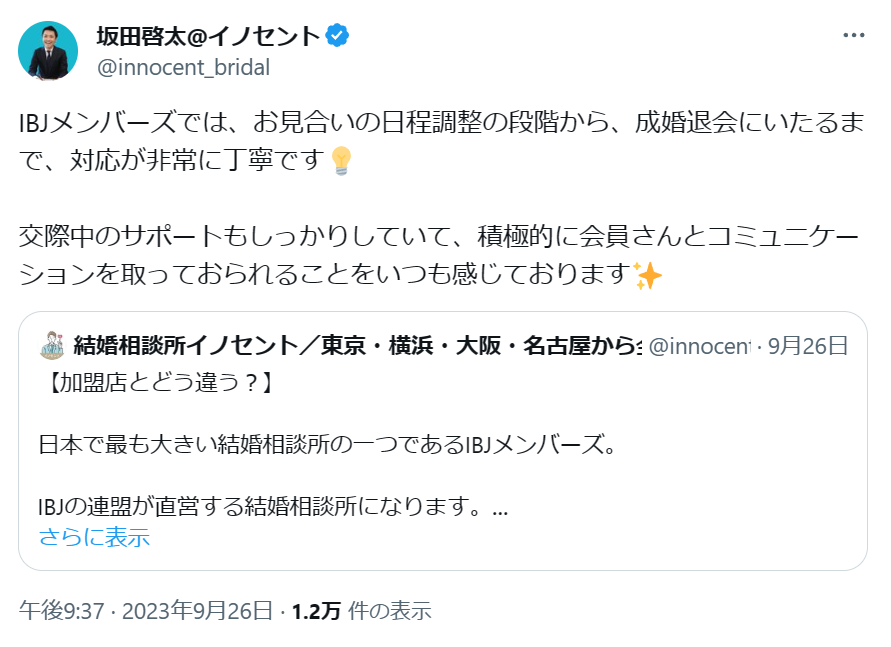The image size is (891, 647).
Task: Select the quoted post's small avatar
Action: pos(51,346)
